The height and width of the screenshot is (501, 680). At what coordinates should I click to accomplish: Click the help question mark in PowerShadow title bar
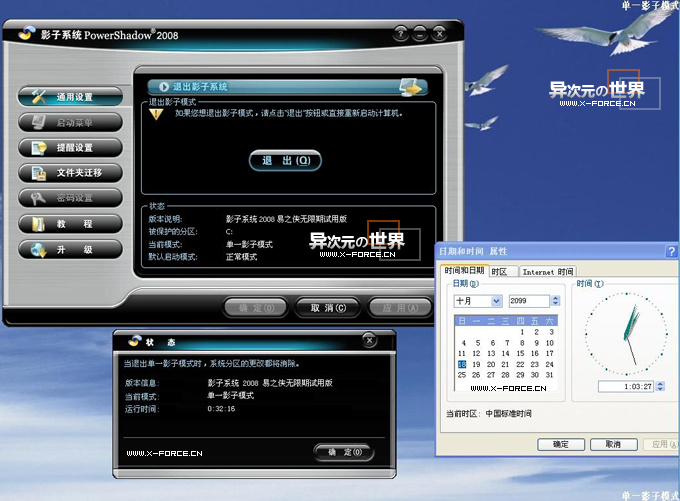[400, 33]
